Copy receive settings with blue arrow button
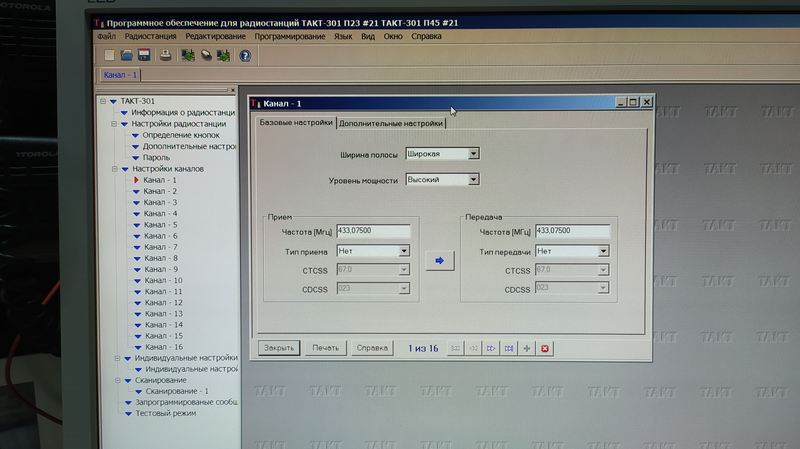Image resolution: width=800 pixels, height=449 pixels. pyautogui.click(x=439, y=261)
